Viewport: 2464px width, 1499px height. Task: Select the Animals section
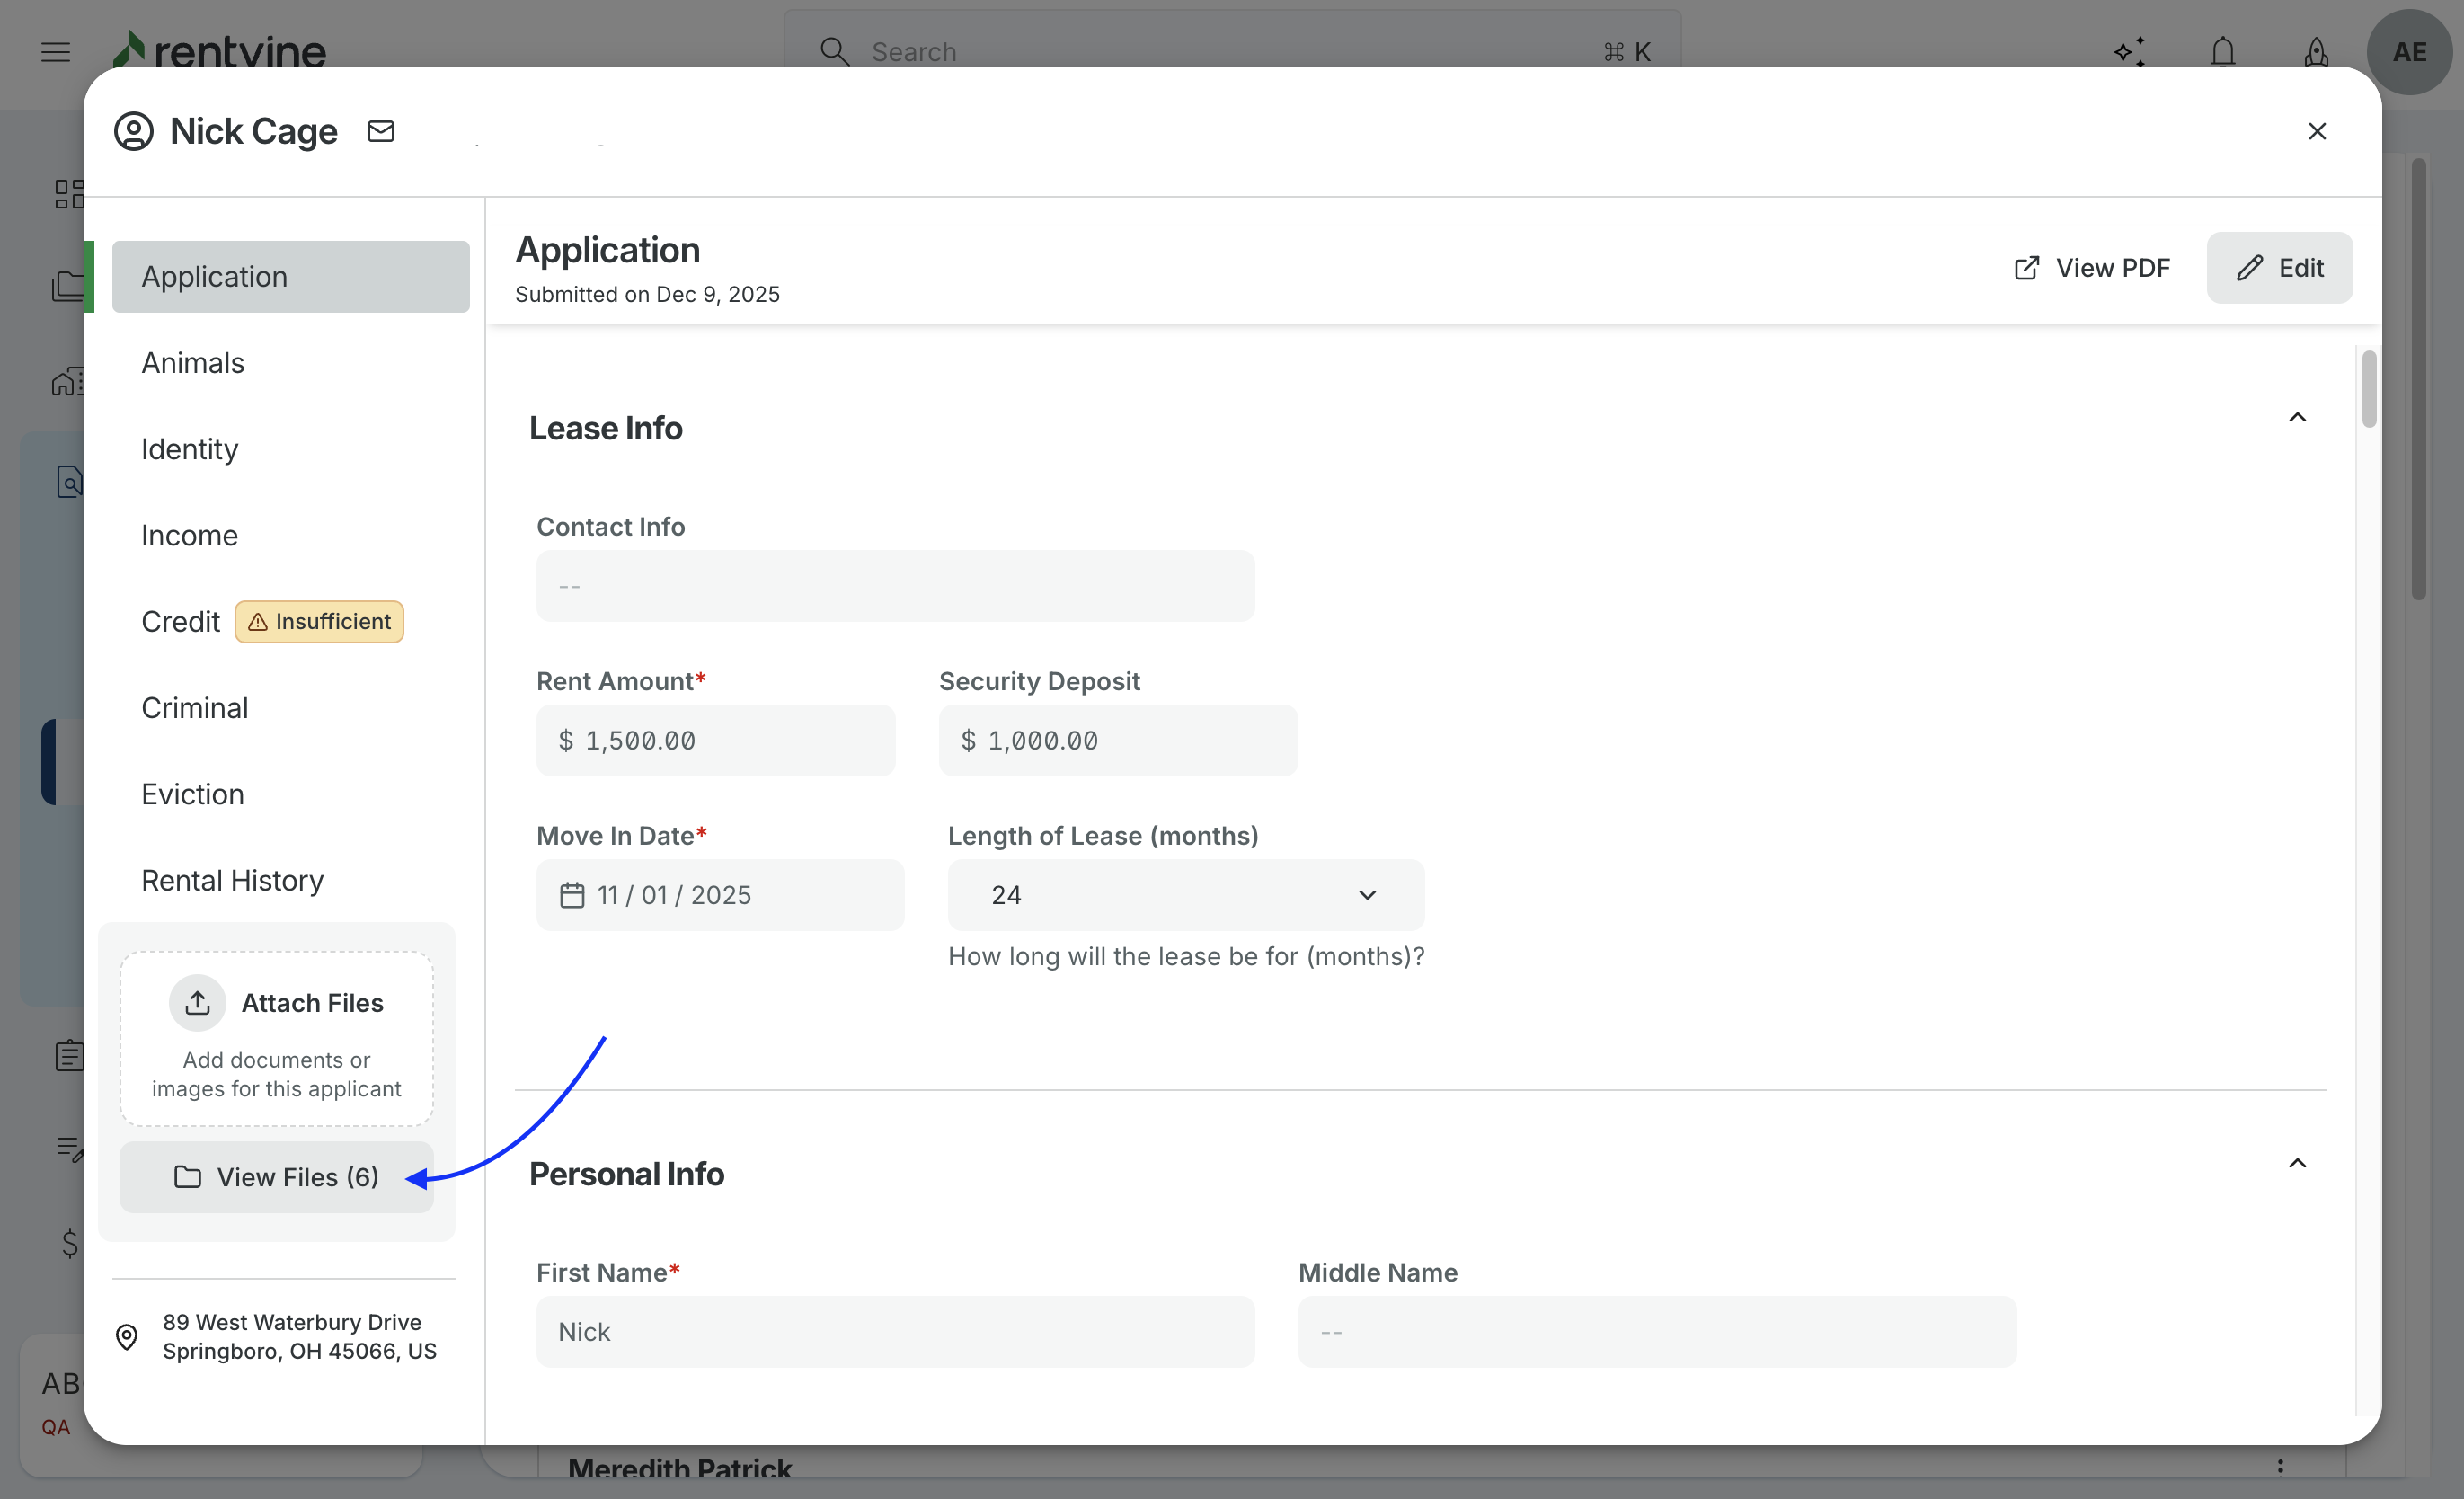click(193, 363)
